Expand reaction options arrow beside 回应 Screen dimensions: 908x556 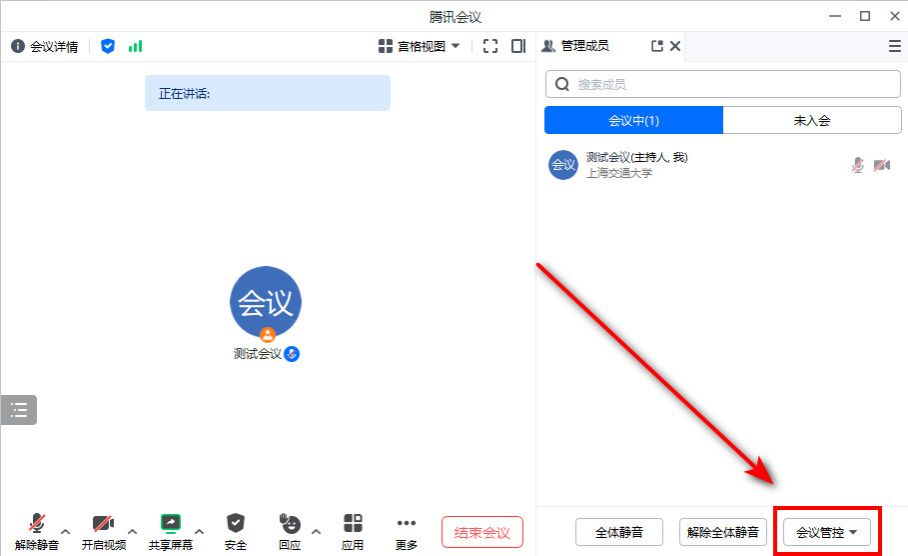coord(316,531)
